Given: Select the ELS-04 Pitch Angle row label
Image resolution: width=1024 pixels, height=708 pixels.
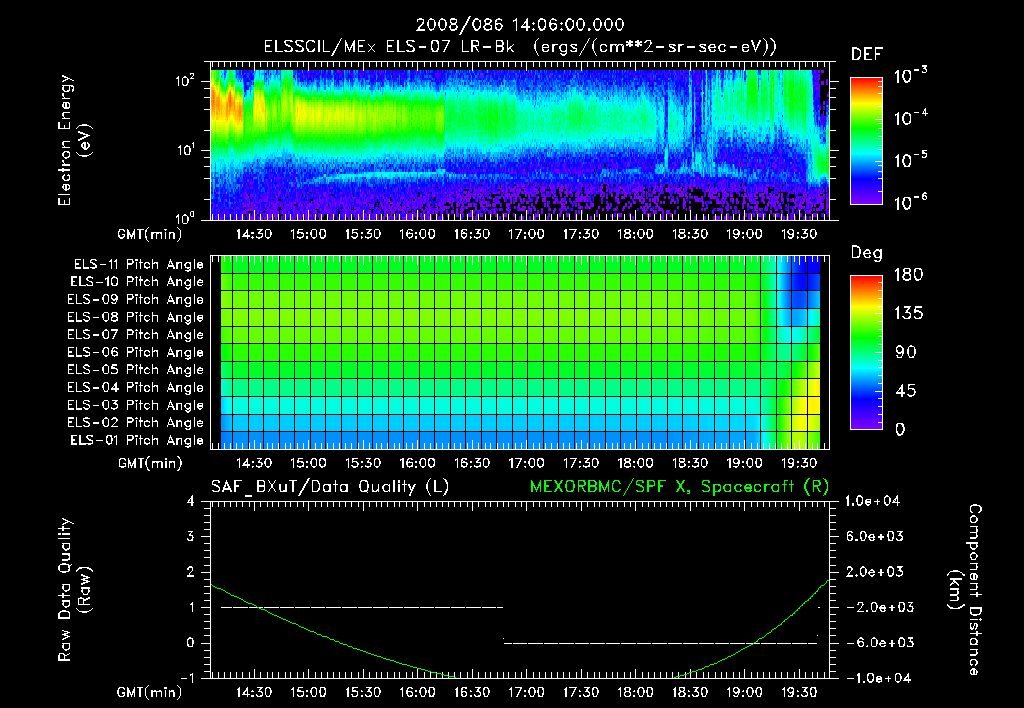Looking at the screenshot, I should tap(136, 387).
